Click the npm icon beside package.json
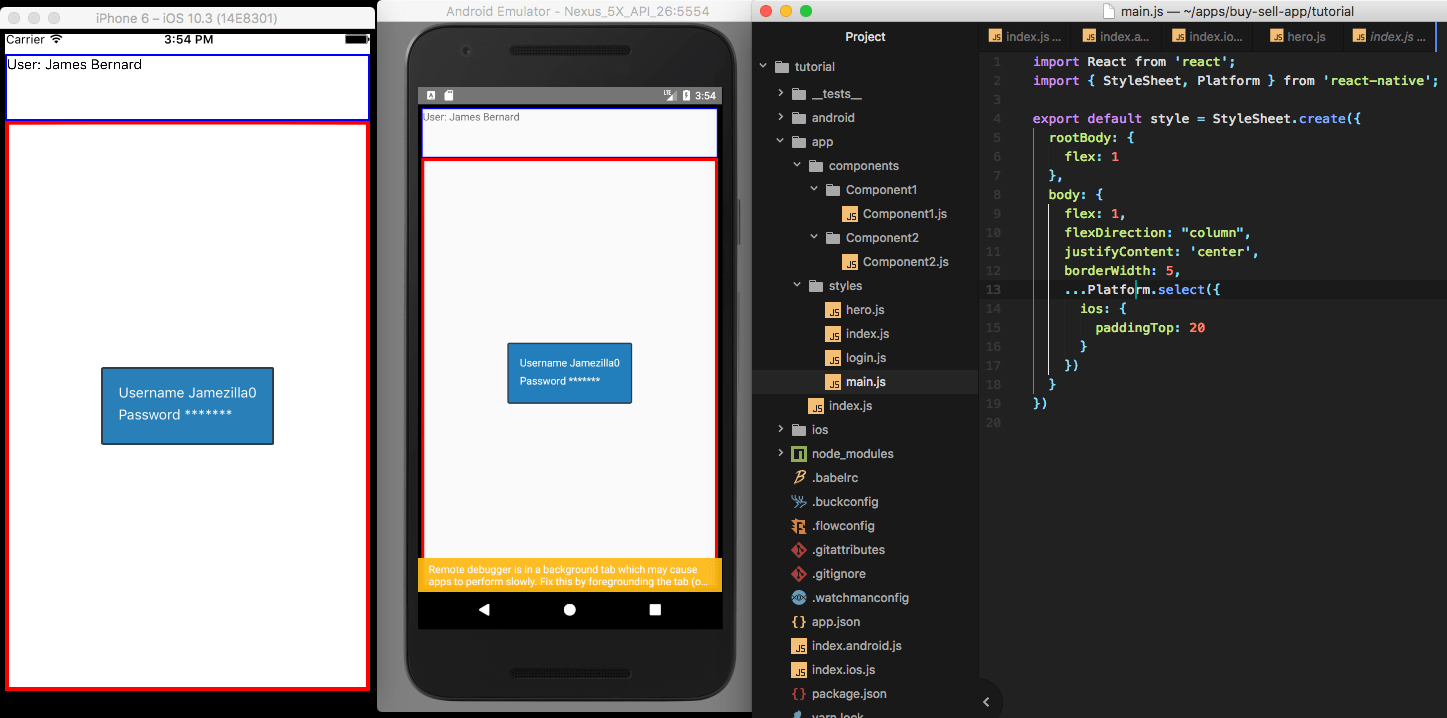This screenshot has width=1447, height=718. (x=799, y=694)
